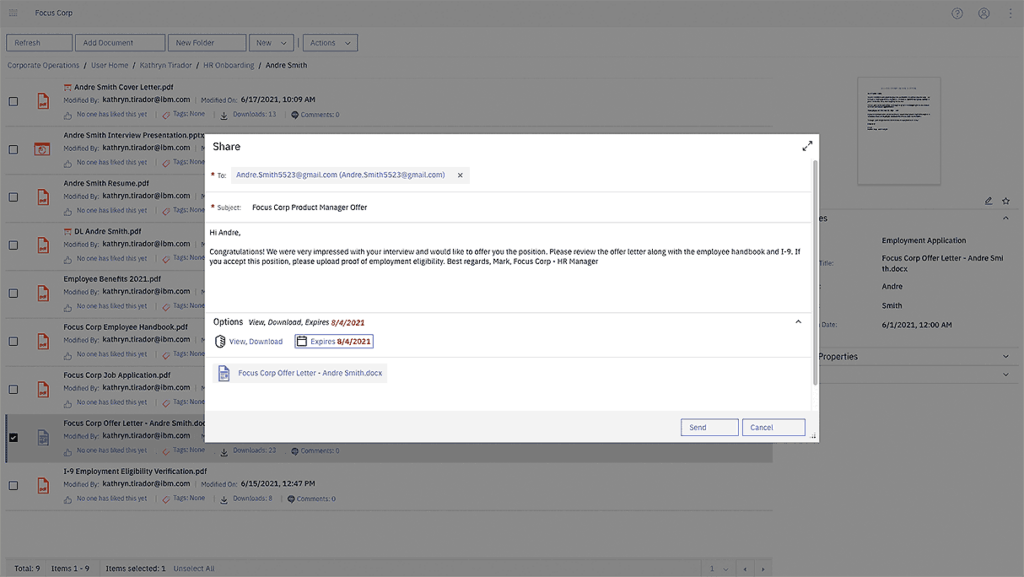
Task: Check the Employee Benefits 2021 checkbox
Action: 13,293
